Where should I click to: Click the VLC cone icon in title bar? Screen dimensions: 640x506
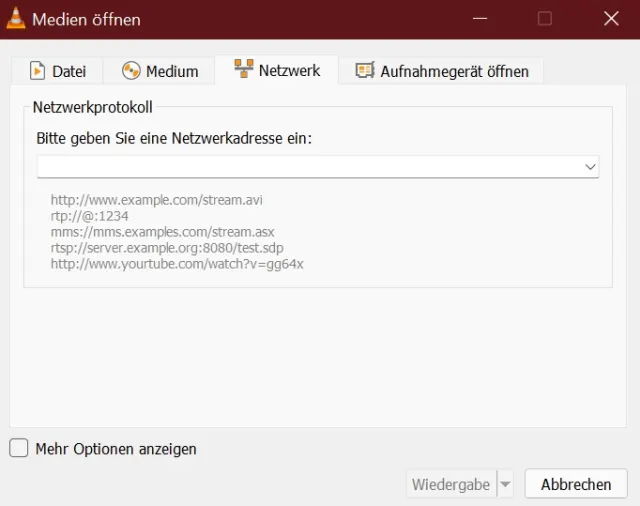[x=16, y=19]
